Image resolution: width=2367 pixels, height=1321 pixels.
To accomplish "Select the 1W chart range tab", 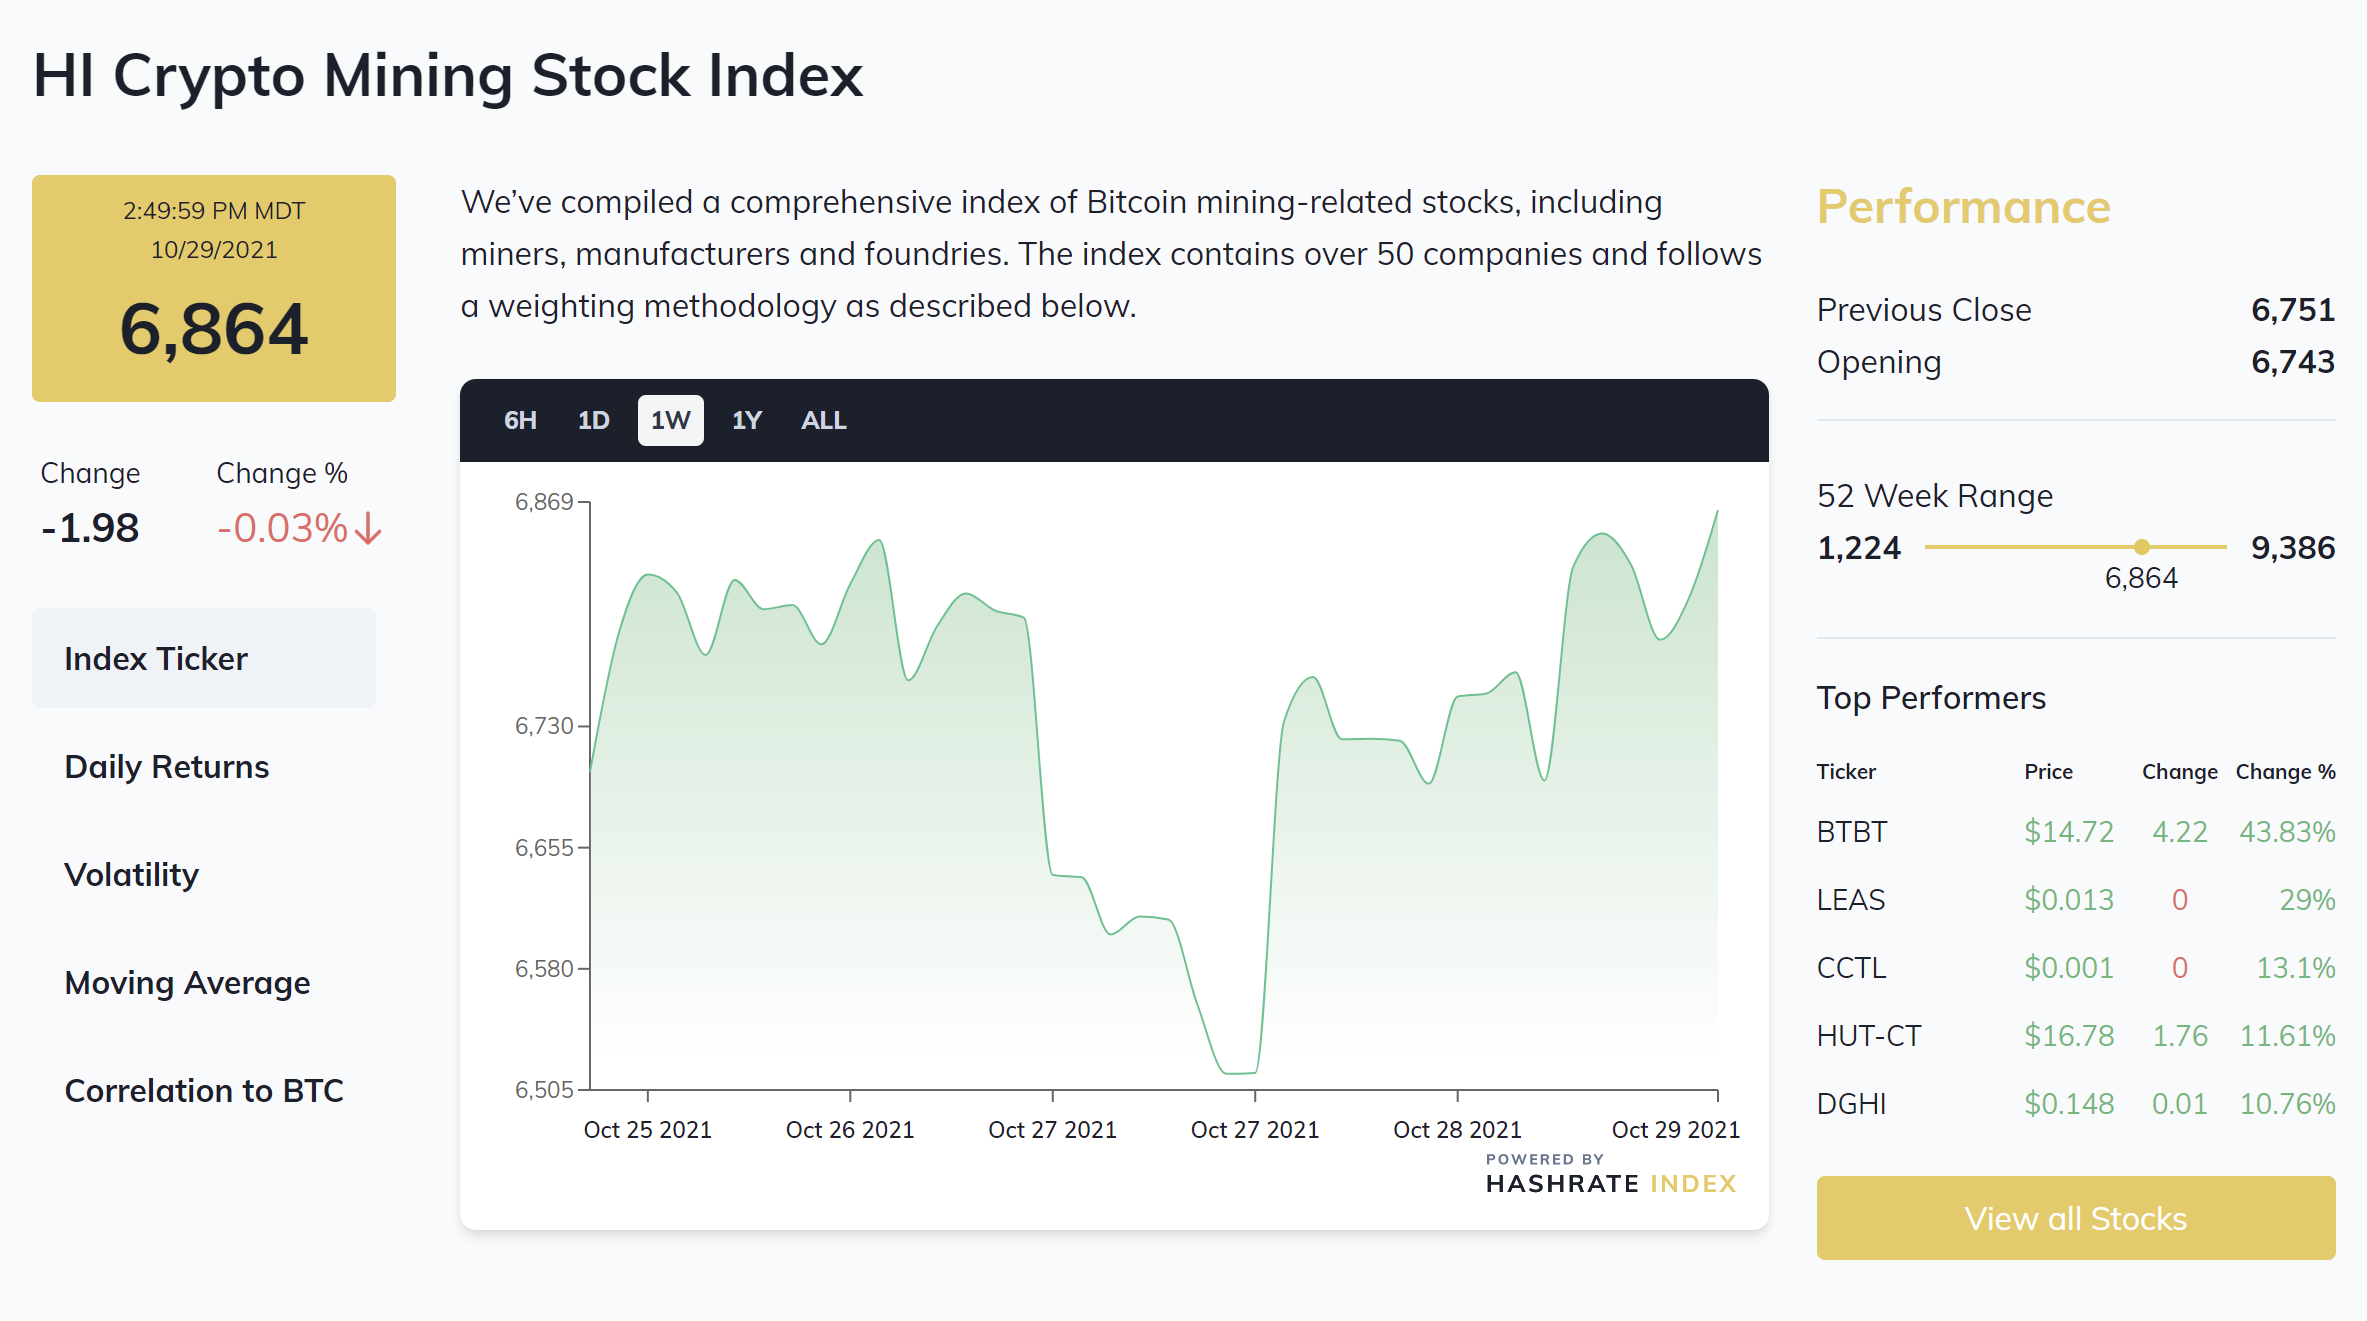I will tap(670, 420).
